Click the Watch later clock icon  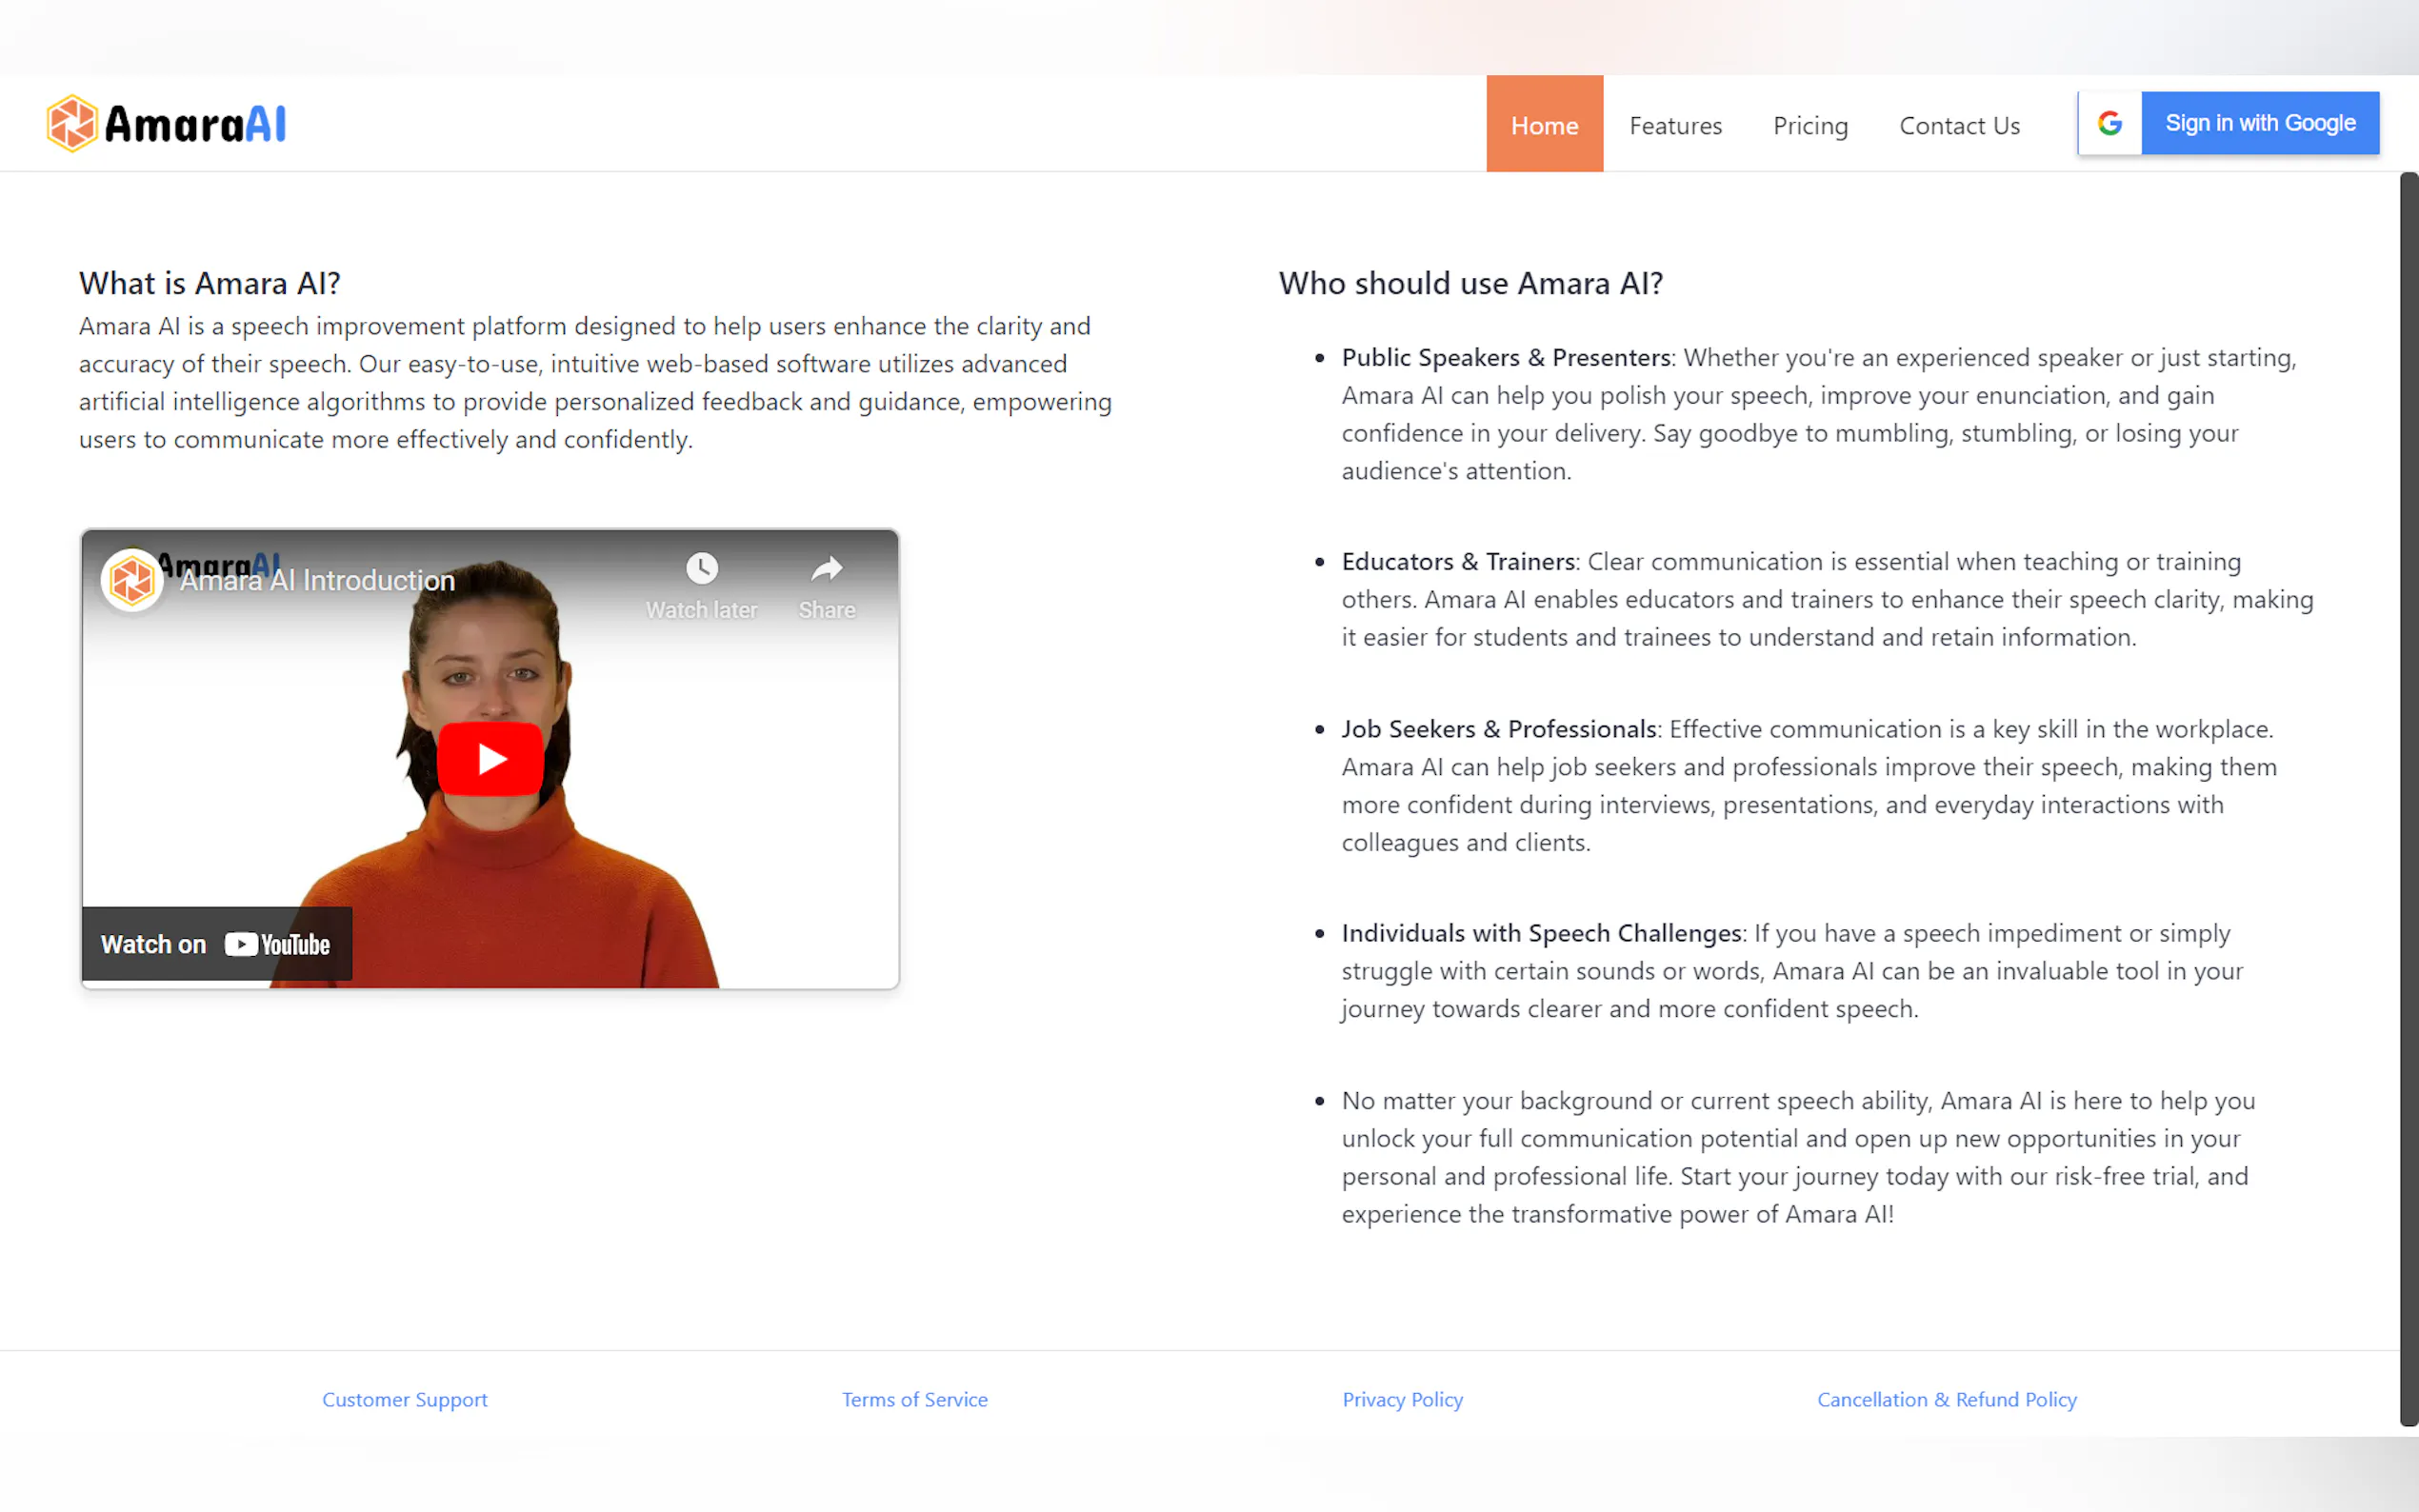click(701, 569)
